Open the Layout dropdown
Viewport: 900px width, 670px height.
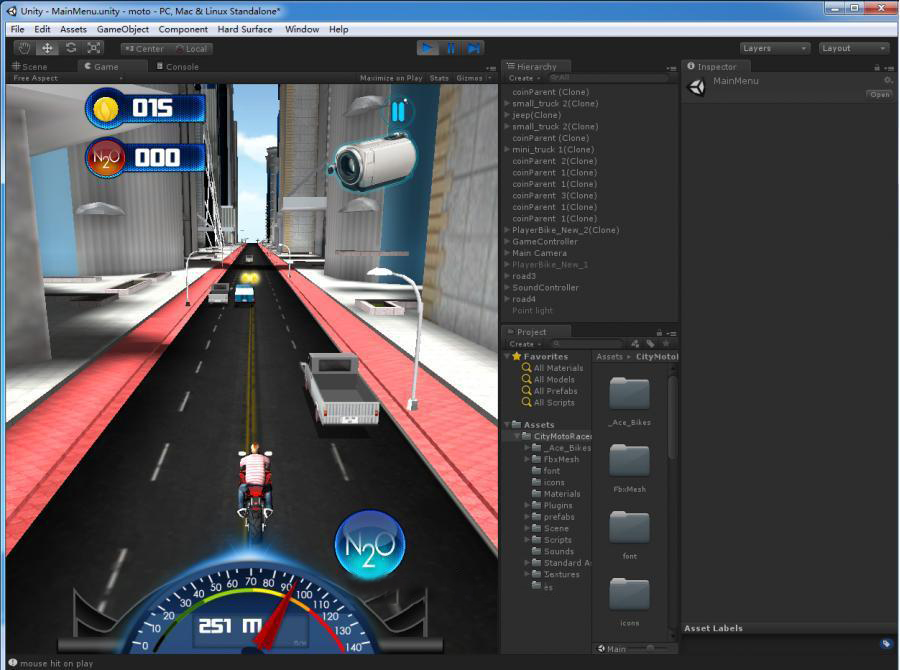(x=853, y=48)
